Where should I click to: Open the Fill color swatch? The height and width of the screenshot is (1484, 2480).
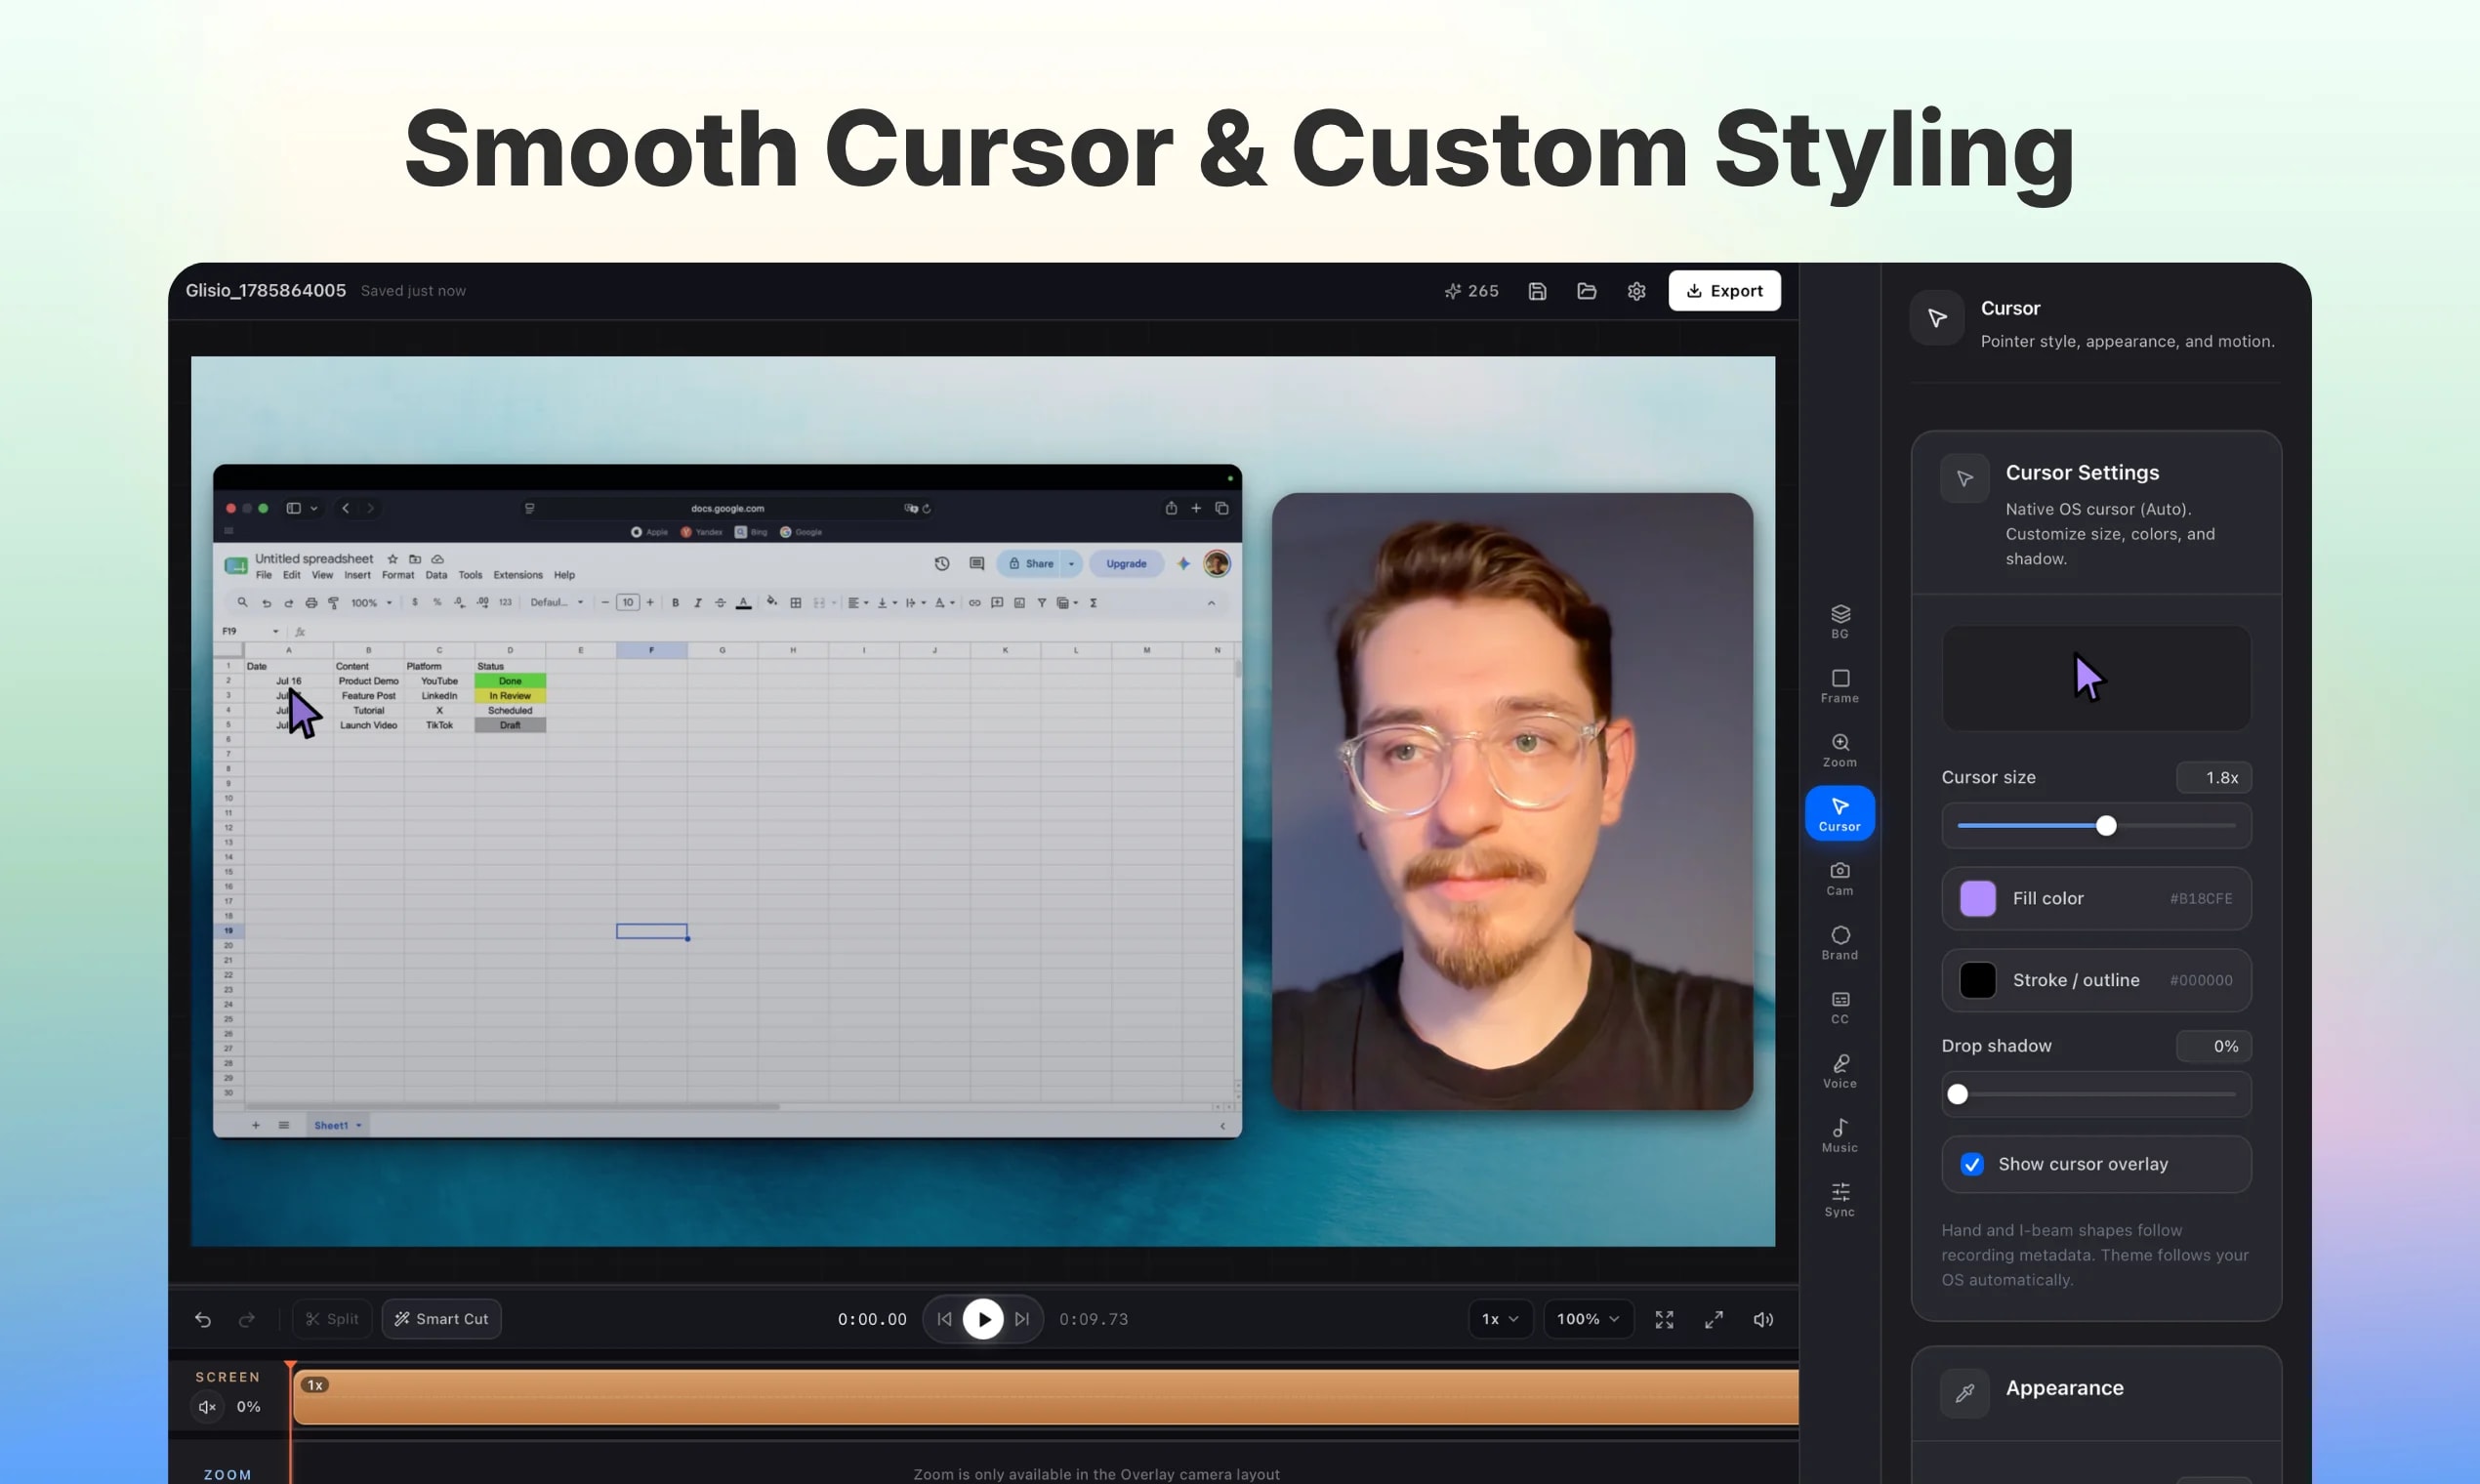[x=1977, y=898]
